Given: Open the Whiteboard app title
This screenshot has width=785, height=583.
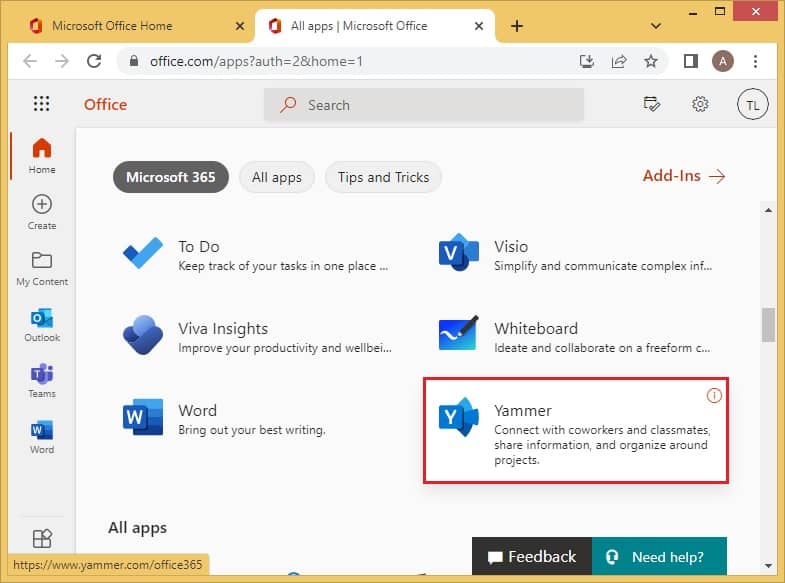Looking at the screenshot, I should pos(536,329).
